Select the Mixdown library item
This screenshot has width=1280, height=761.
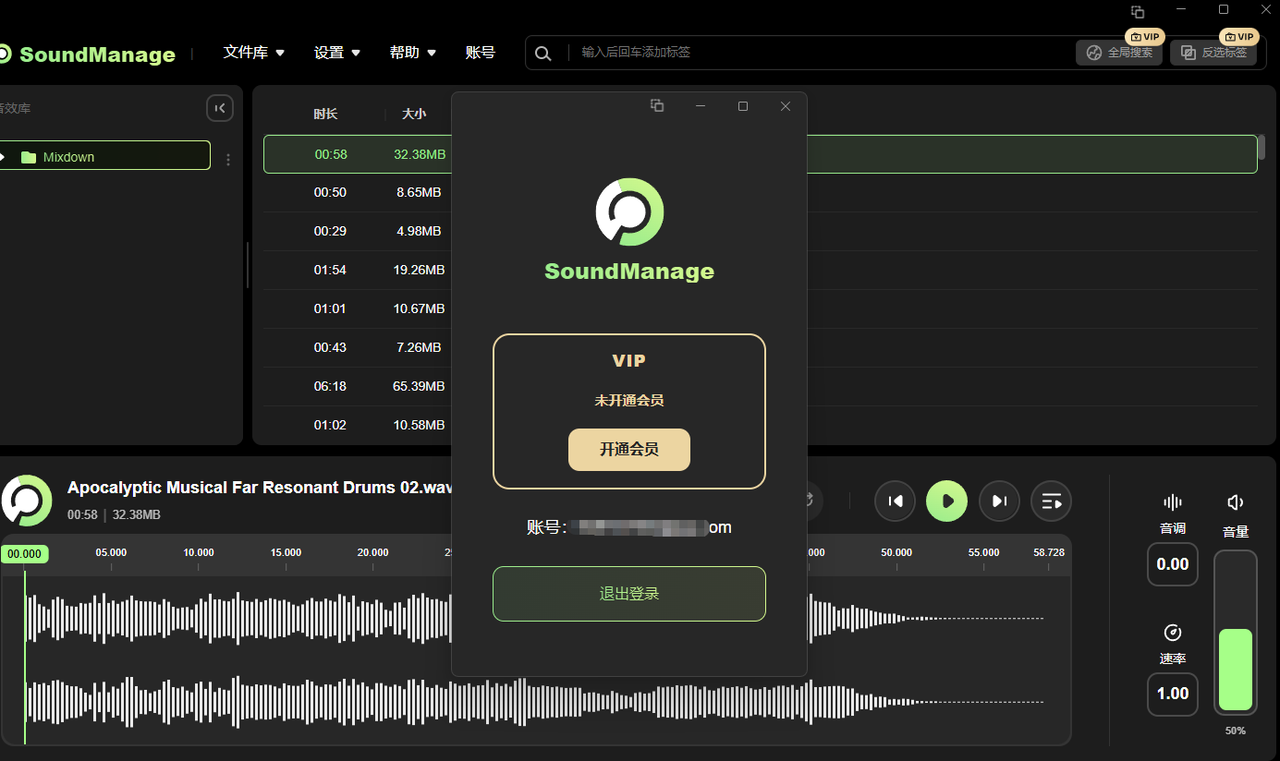tap(105, 156)
